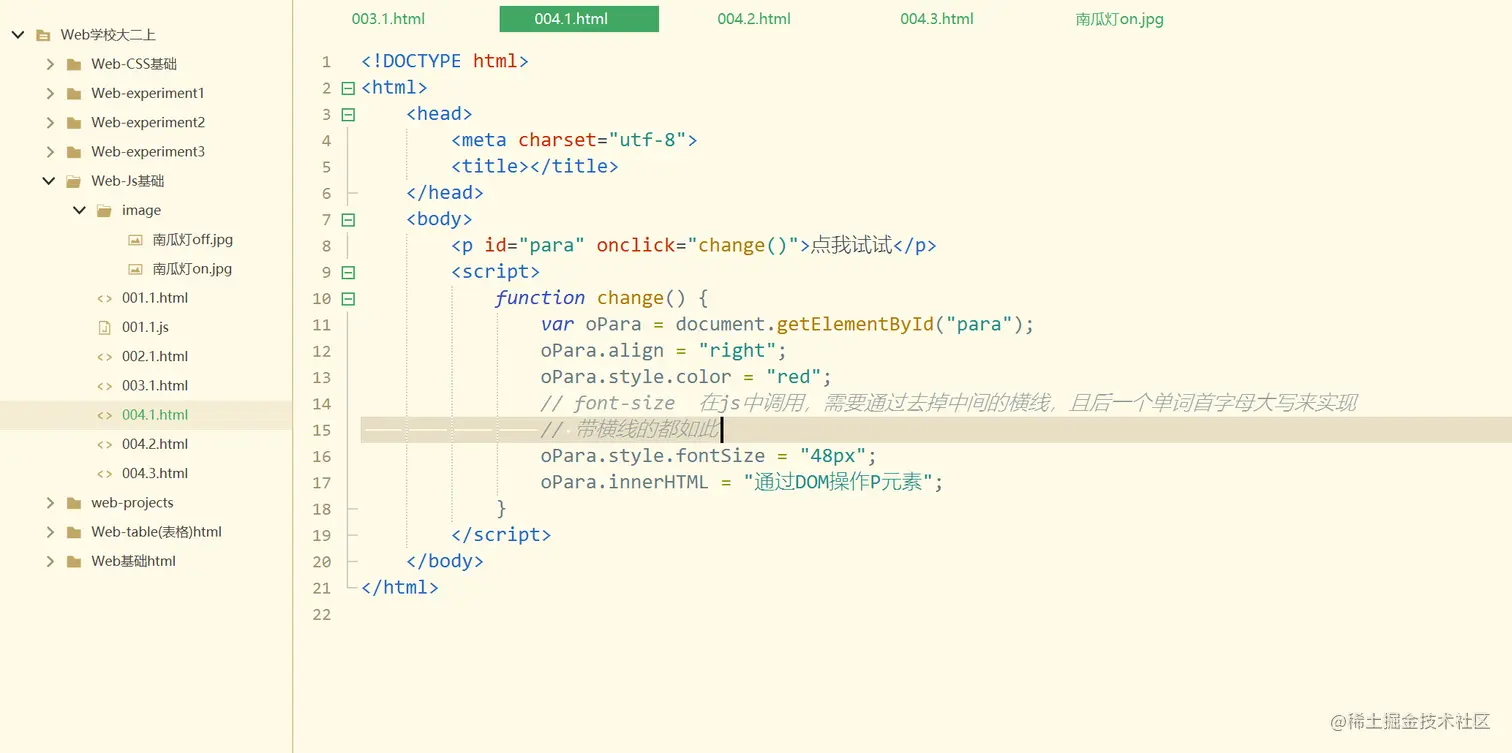Collapse the image folder
This screenshot has width=1512, height=753.
pyautogui.click(x=80, y=210)
